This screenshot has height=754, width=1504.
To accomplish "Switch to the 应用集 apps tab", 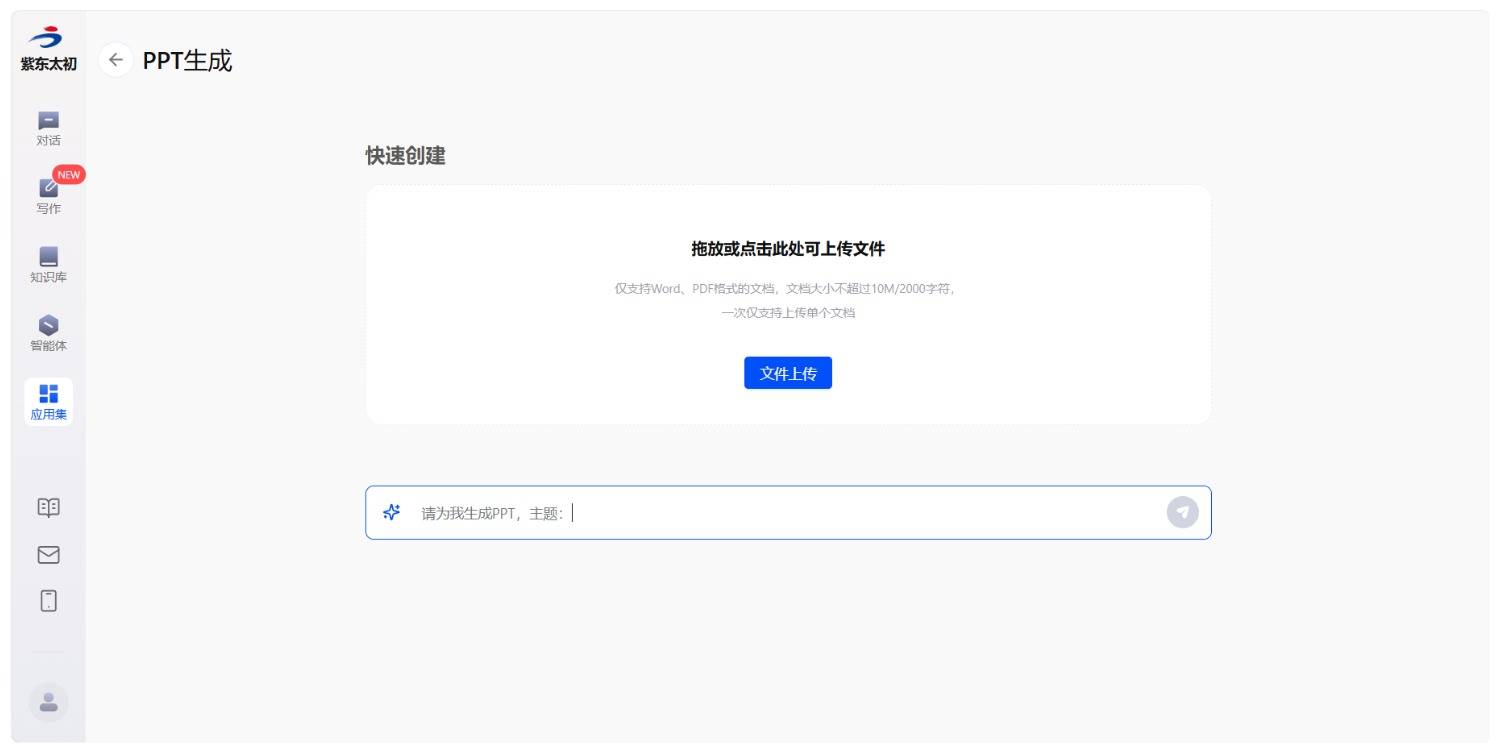I will click(48, 402).
